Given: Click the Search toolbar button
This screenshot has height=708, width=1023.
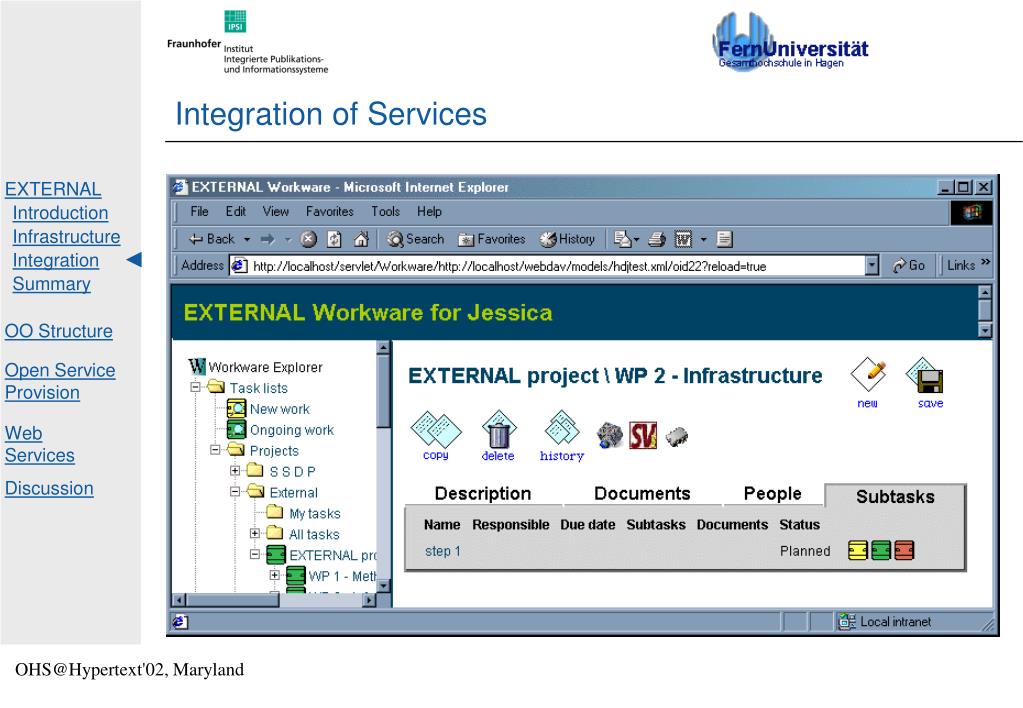Looking at the screenshot, I should (416, 239).
